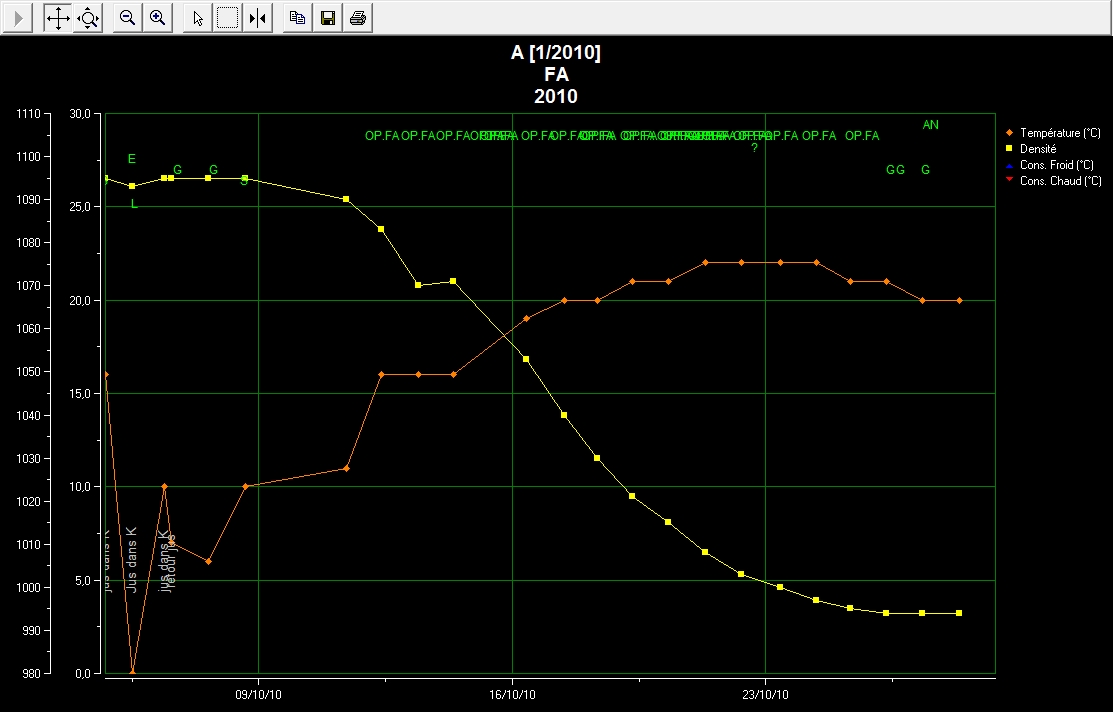
Task: Select the arrow pointer tool
Action: click(x=198, y=17)
